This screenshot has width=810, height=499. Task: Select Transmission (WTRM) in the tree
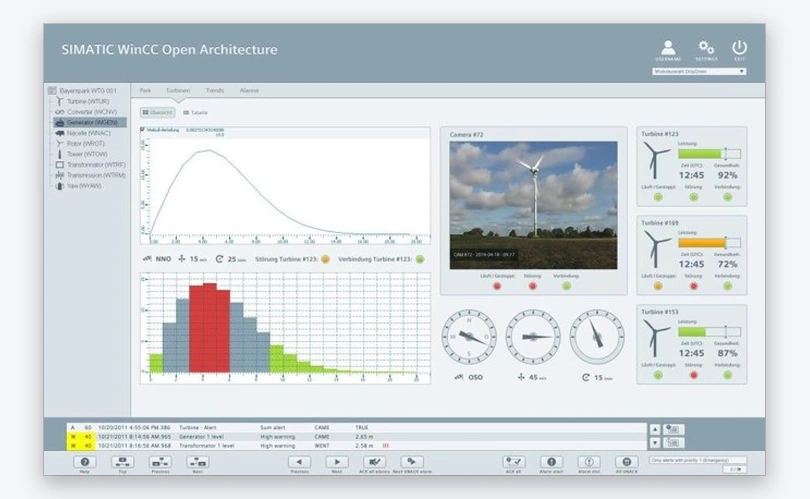pyautogui.click(x=90, y=175)
